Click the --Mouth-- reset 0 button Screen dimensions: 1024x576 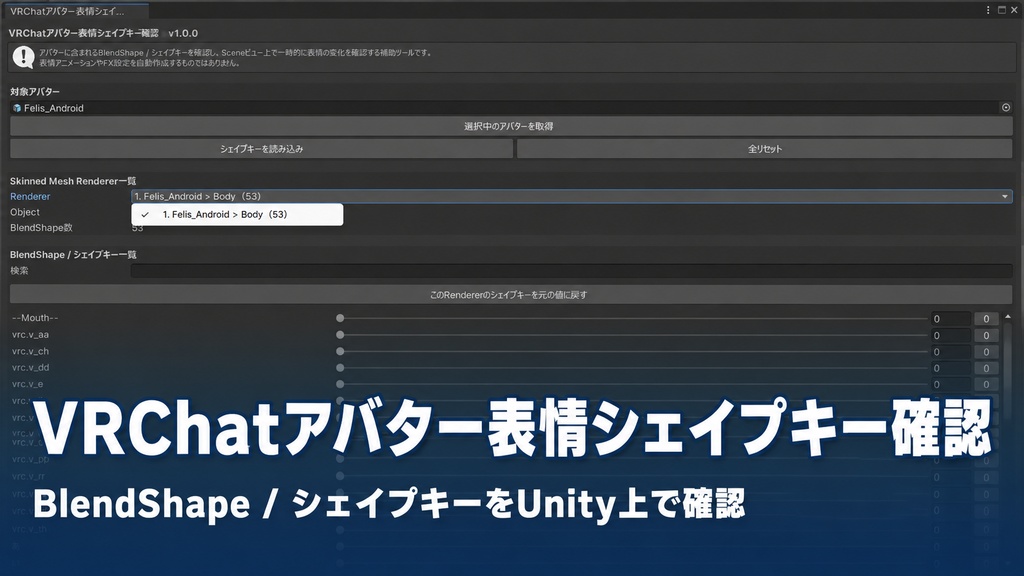click(x=986, y=319)
